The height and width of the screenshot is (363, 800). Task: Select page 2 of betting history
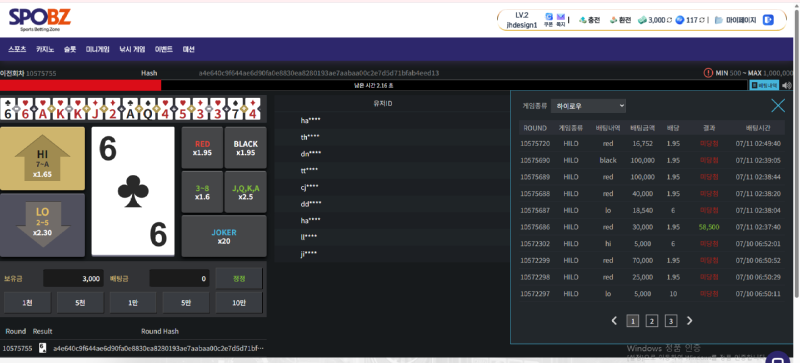point(652,321)
